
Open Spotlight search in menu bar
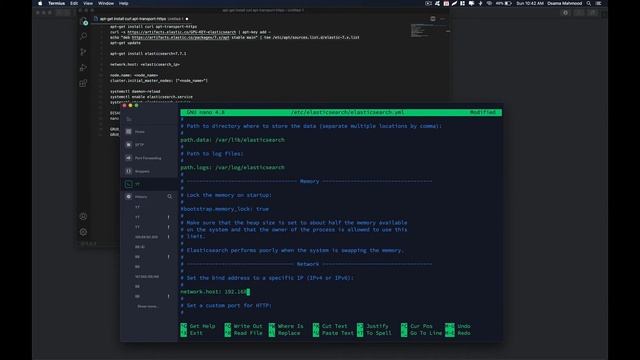(x=589, y=3)
